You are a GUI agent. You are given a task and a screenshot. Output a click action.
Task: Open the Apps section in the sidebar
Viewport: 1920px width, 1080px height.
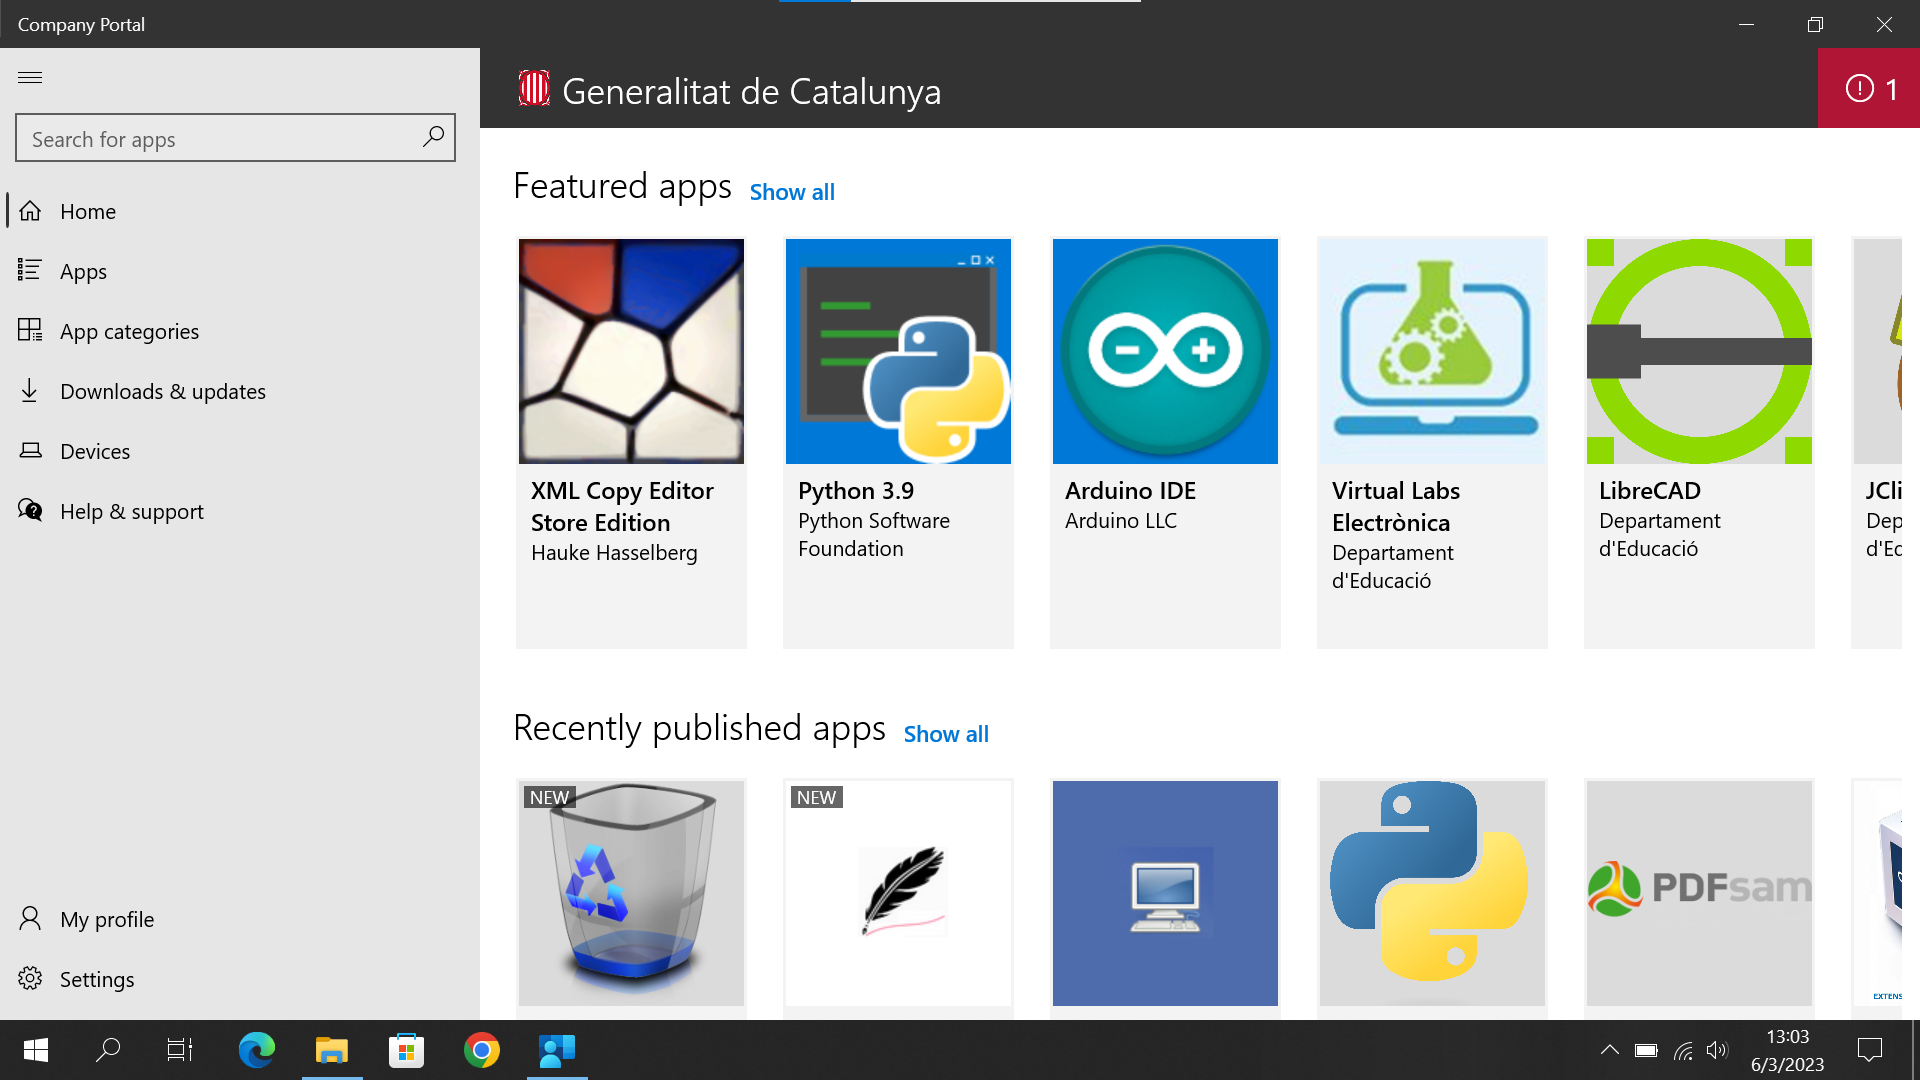click(x=83, y=271)
